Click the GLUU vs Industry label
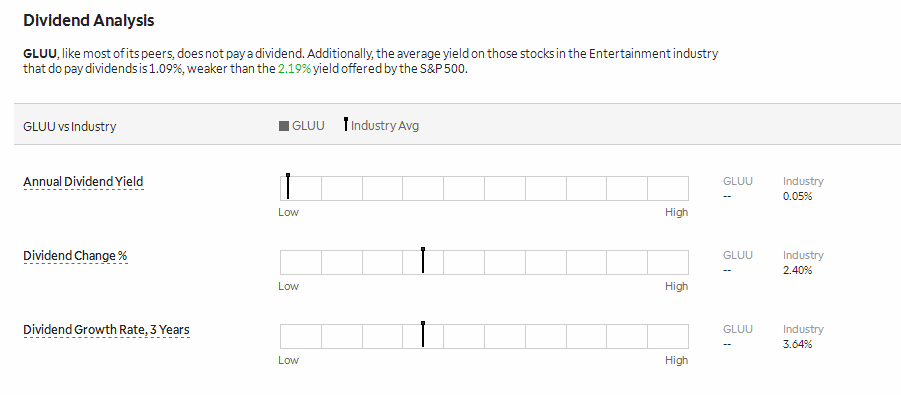This screenshot has height=395, width=901. (70, 126)
